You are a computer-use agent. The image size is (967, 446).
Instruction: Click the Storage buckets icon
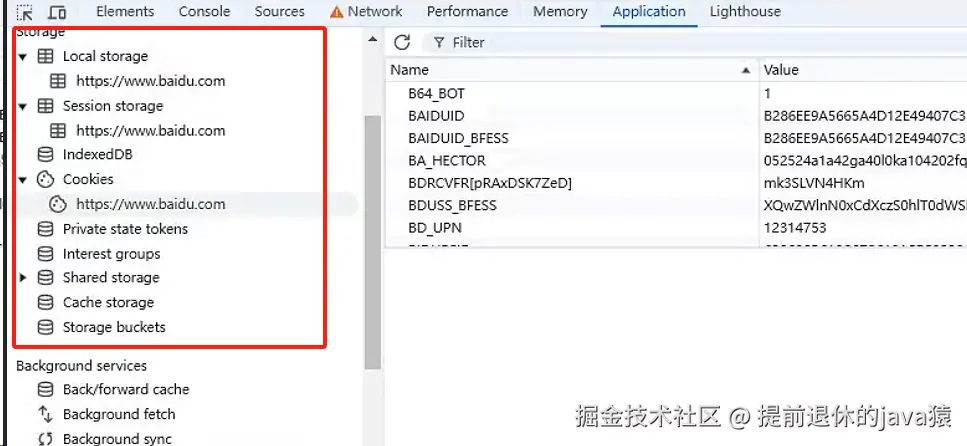tap(45, 328)
